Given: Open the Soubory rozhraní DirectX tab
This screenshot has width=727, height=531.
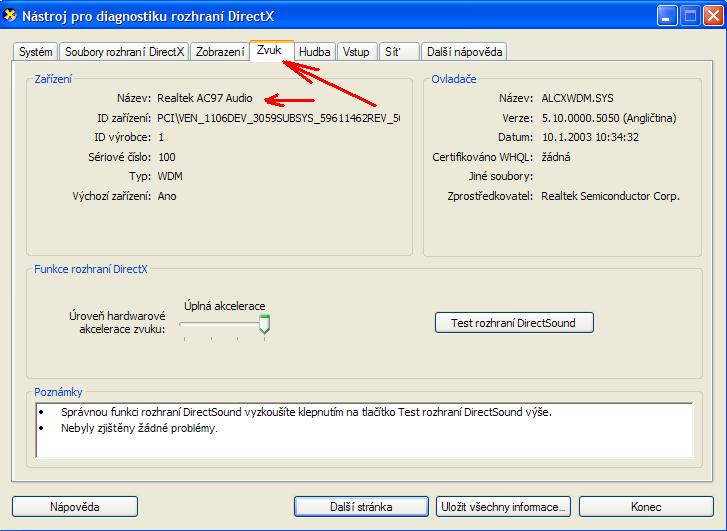Looking at the screenshot, I should (x=124, y=52).
